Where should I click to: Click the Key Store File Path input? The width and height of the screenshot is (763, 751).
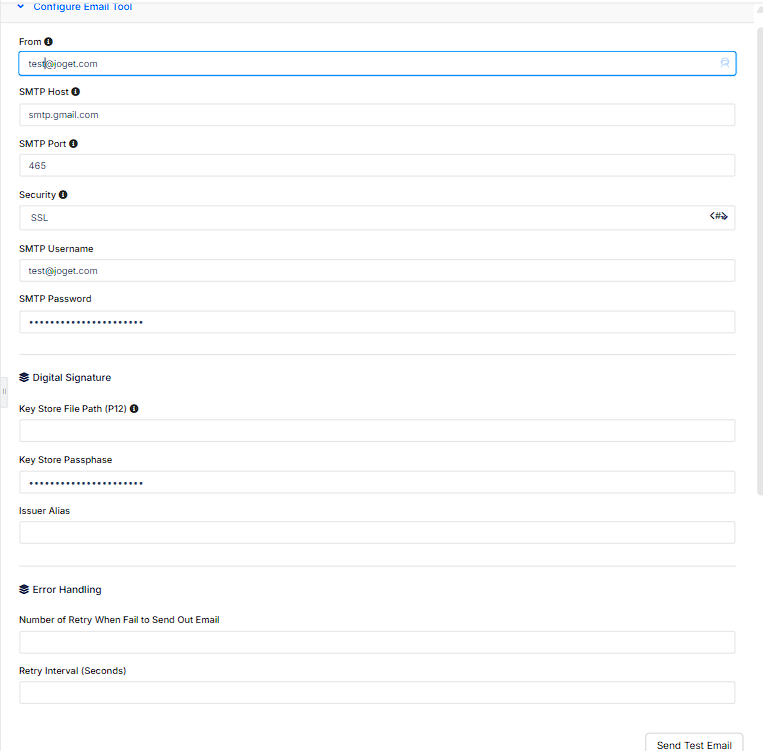click(x=377, y=431)
